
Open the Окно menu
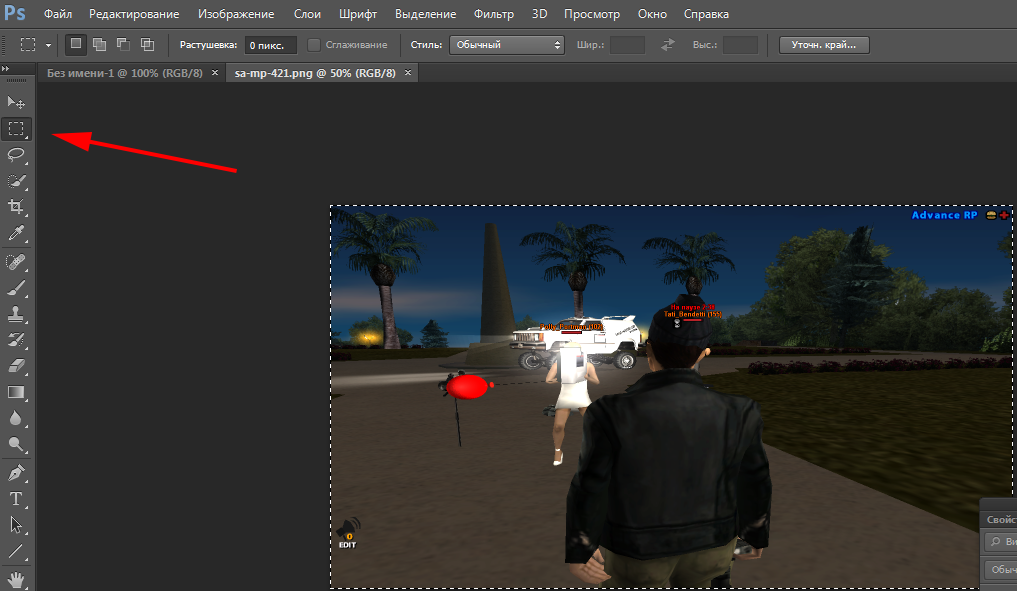pos(652,14)
